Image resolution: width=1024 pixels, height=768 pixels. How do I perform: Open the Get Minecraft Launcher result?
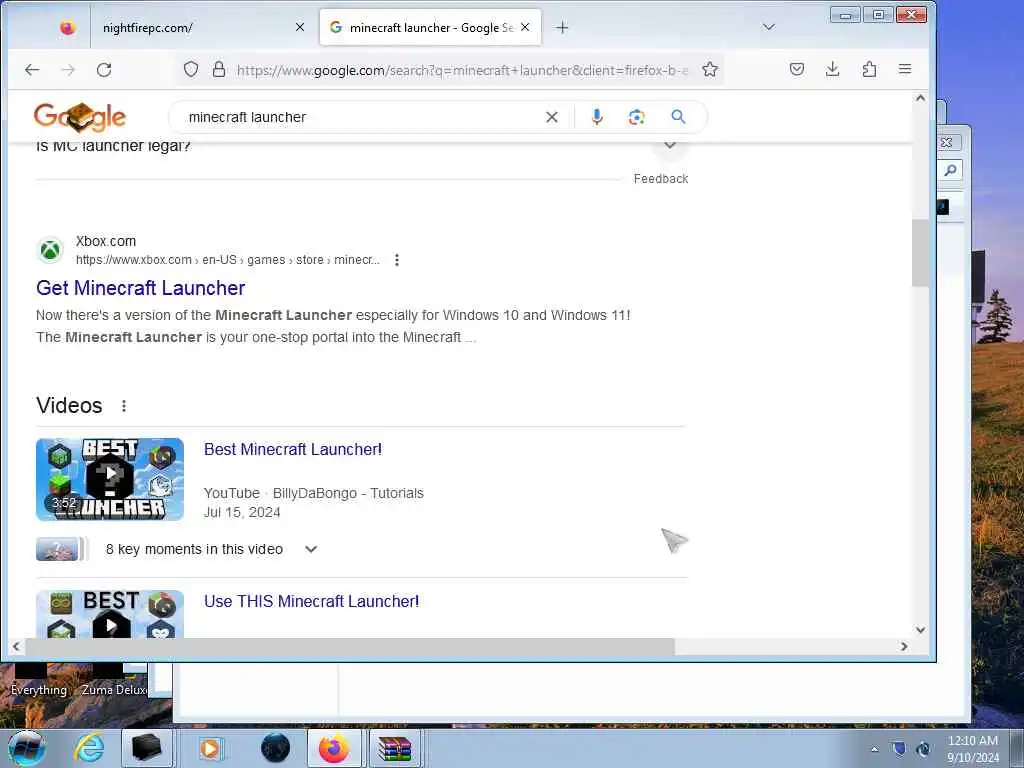pyautogui.click(x=140, y=288)
